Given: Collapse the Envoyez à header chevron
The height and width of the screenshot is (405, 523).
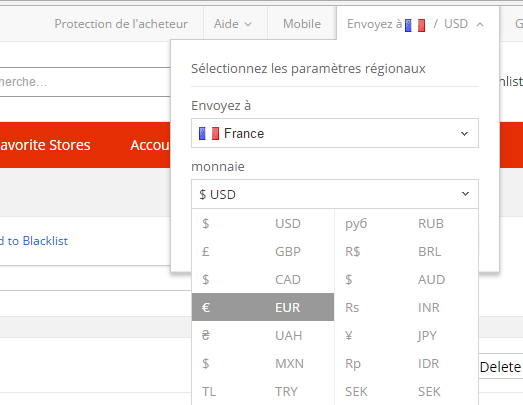Looking at the screenshot, I should pyautogui.click(x=480, y=24).
